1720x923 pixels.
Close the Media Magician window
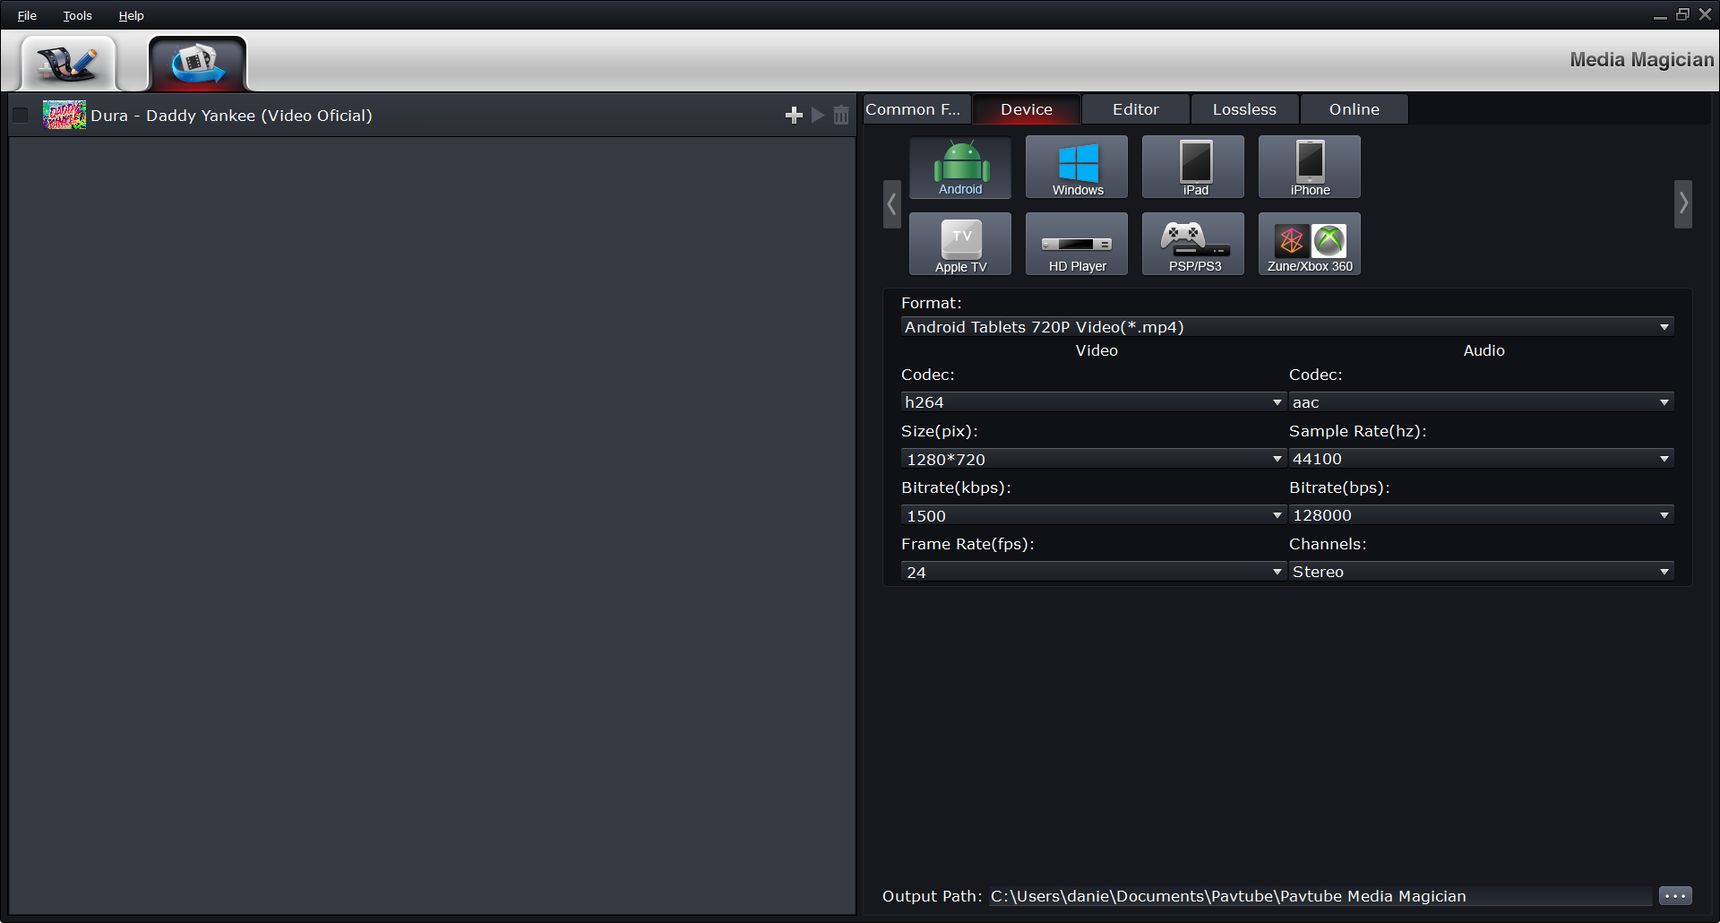(x=1705, y=14)
